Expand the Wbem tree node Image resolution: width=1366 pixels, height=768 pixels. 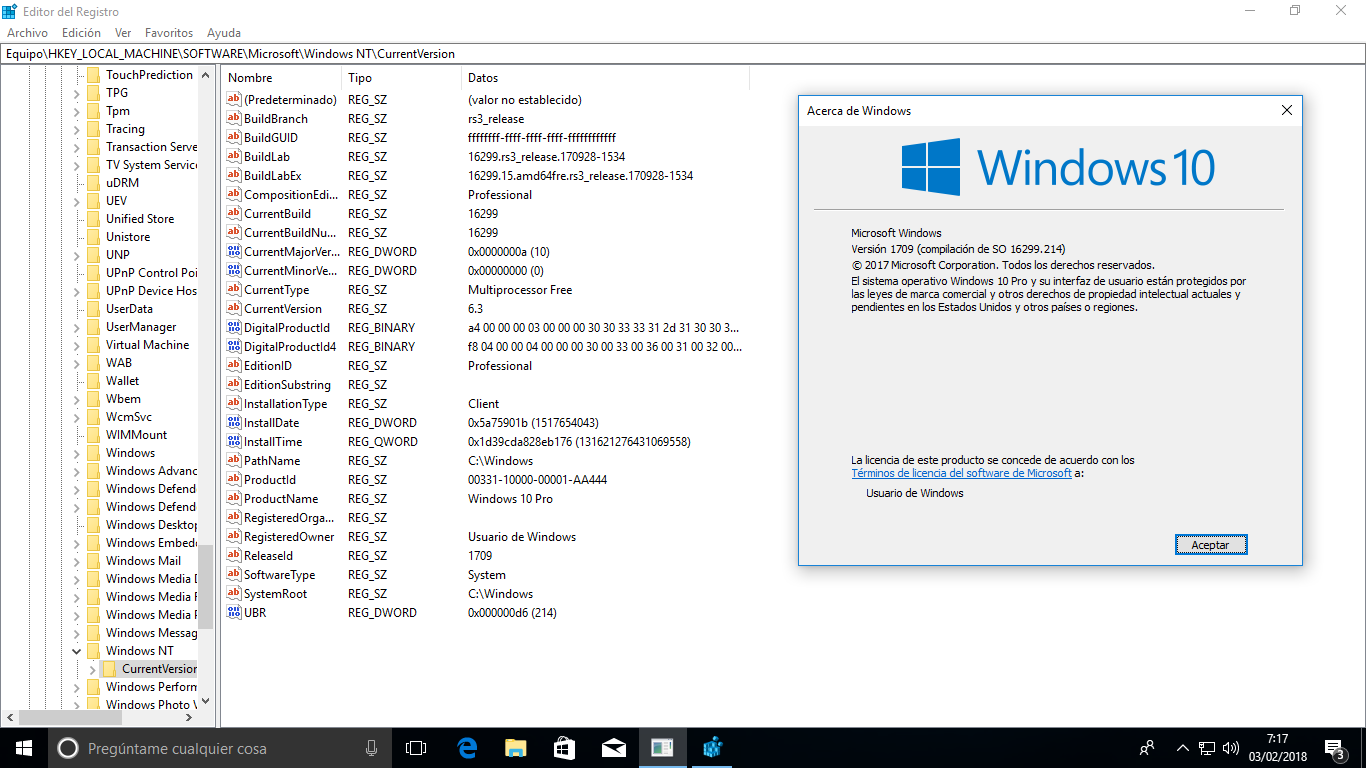click(77, 399)
